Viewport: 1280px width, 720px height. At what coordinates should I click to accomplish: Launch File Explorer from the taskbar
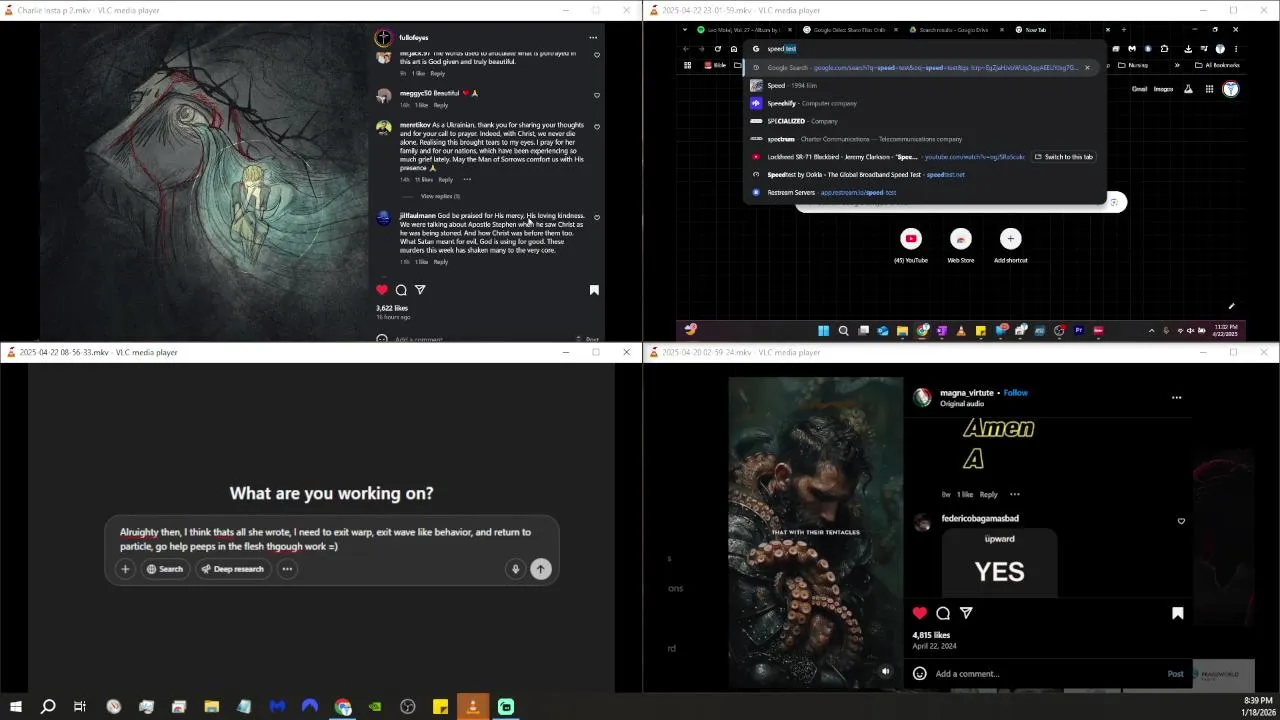tap(212, 707)
